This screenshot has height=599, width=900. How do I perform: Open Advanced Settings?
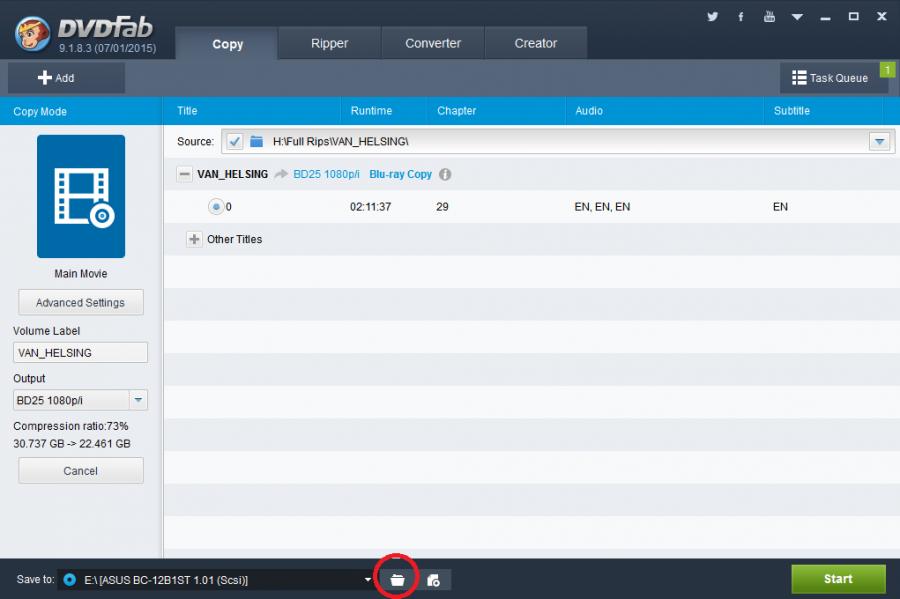[x=81, y=302]
